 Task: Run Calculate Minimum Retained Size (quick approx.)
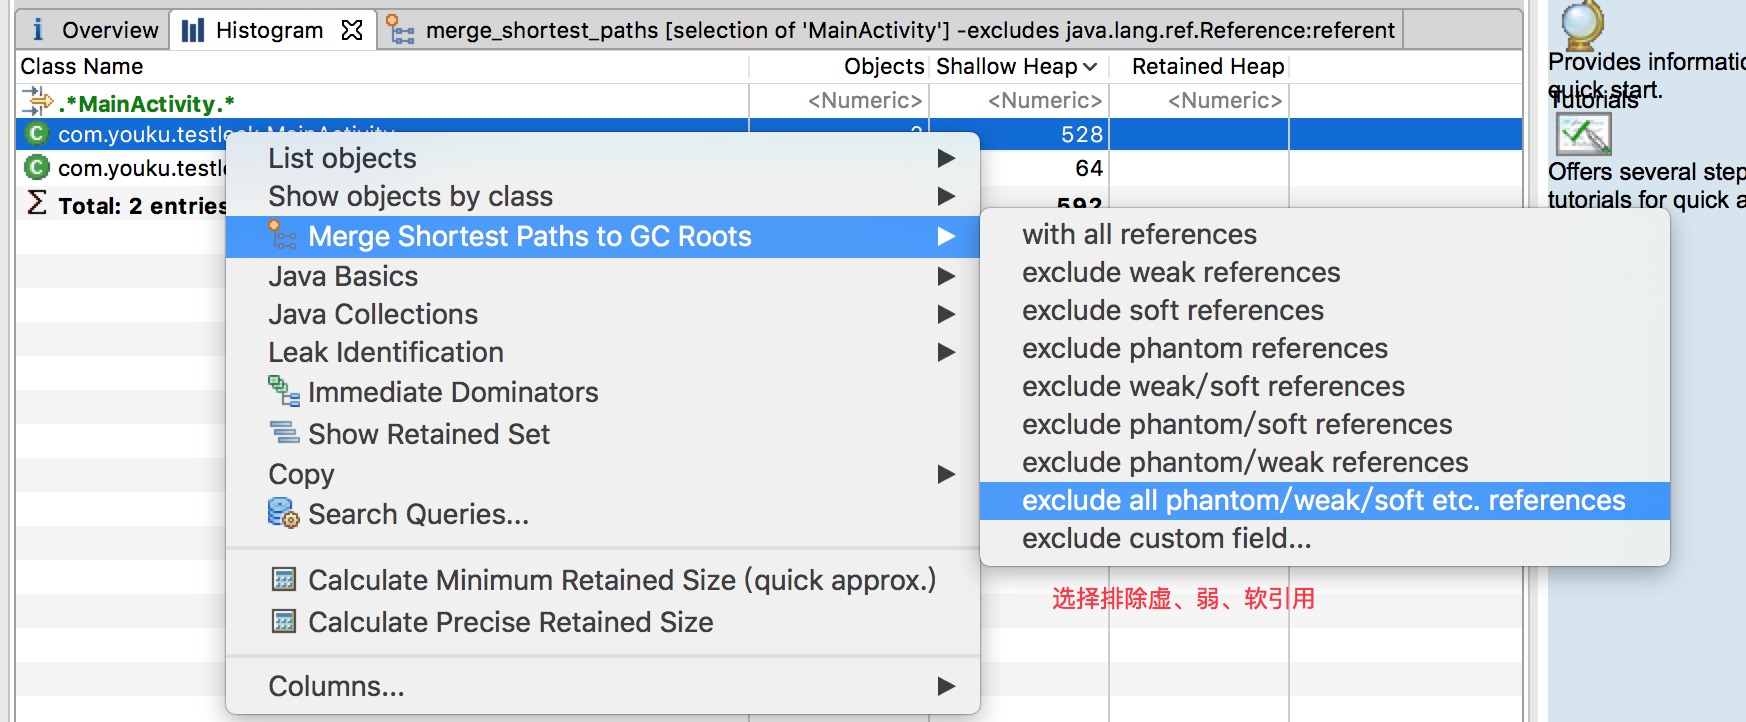(603, 580)
